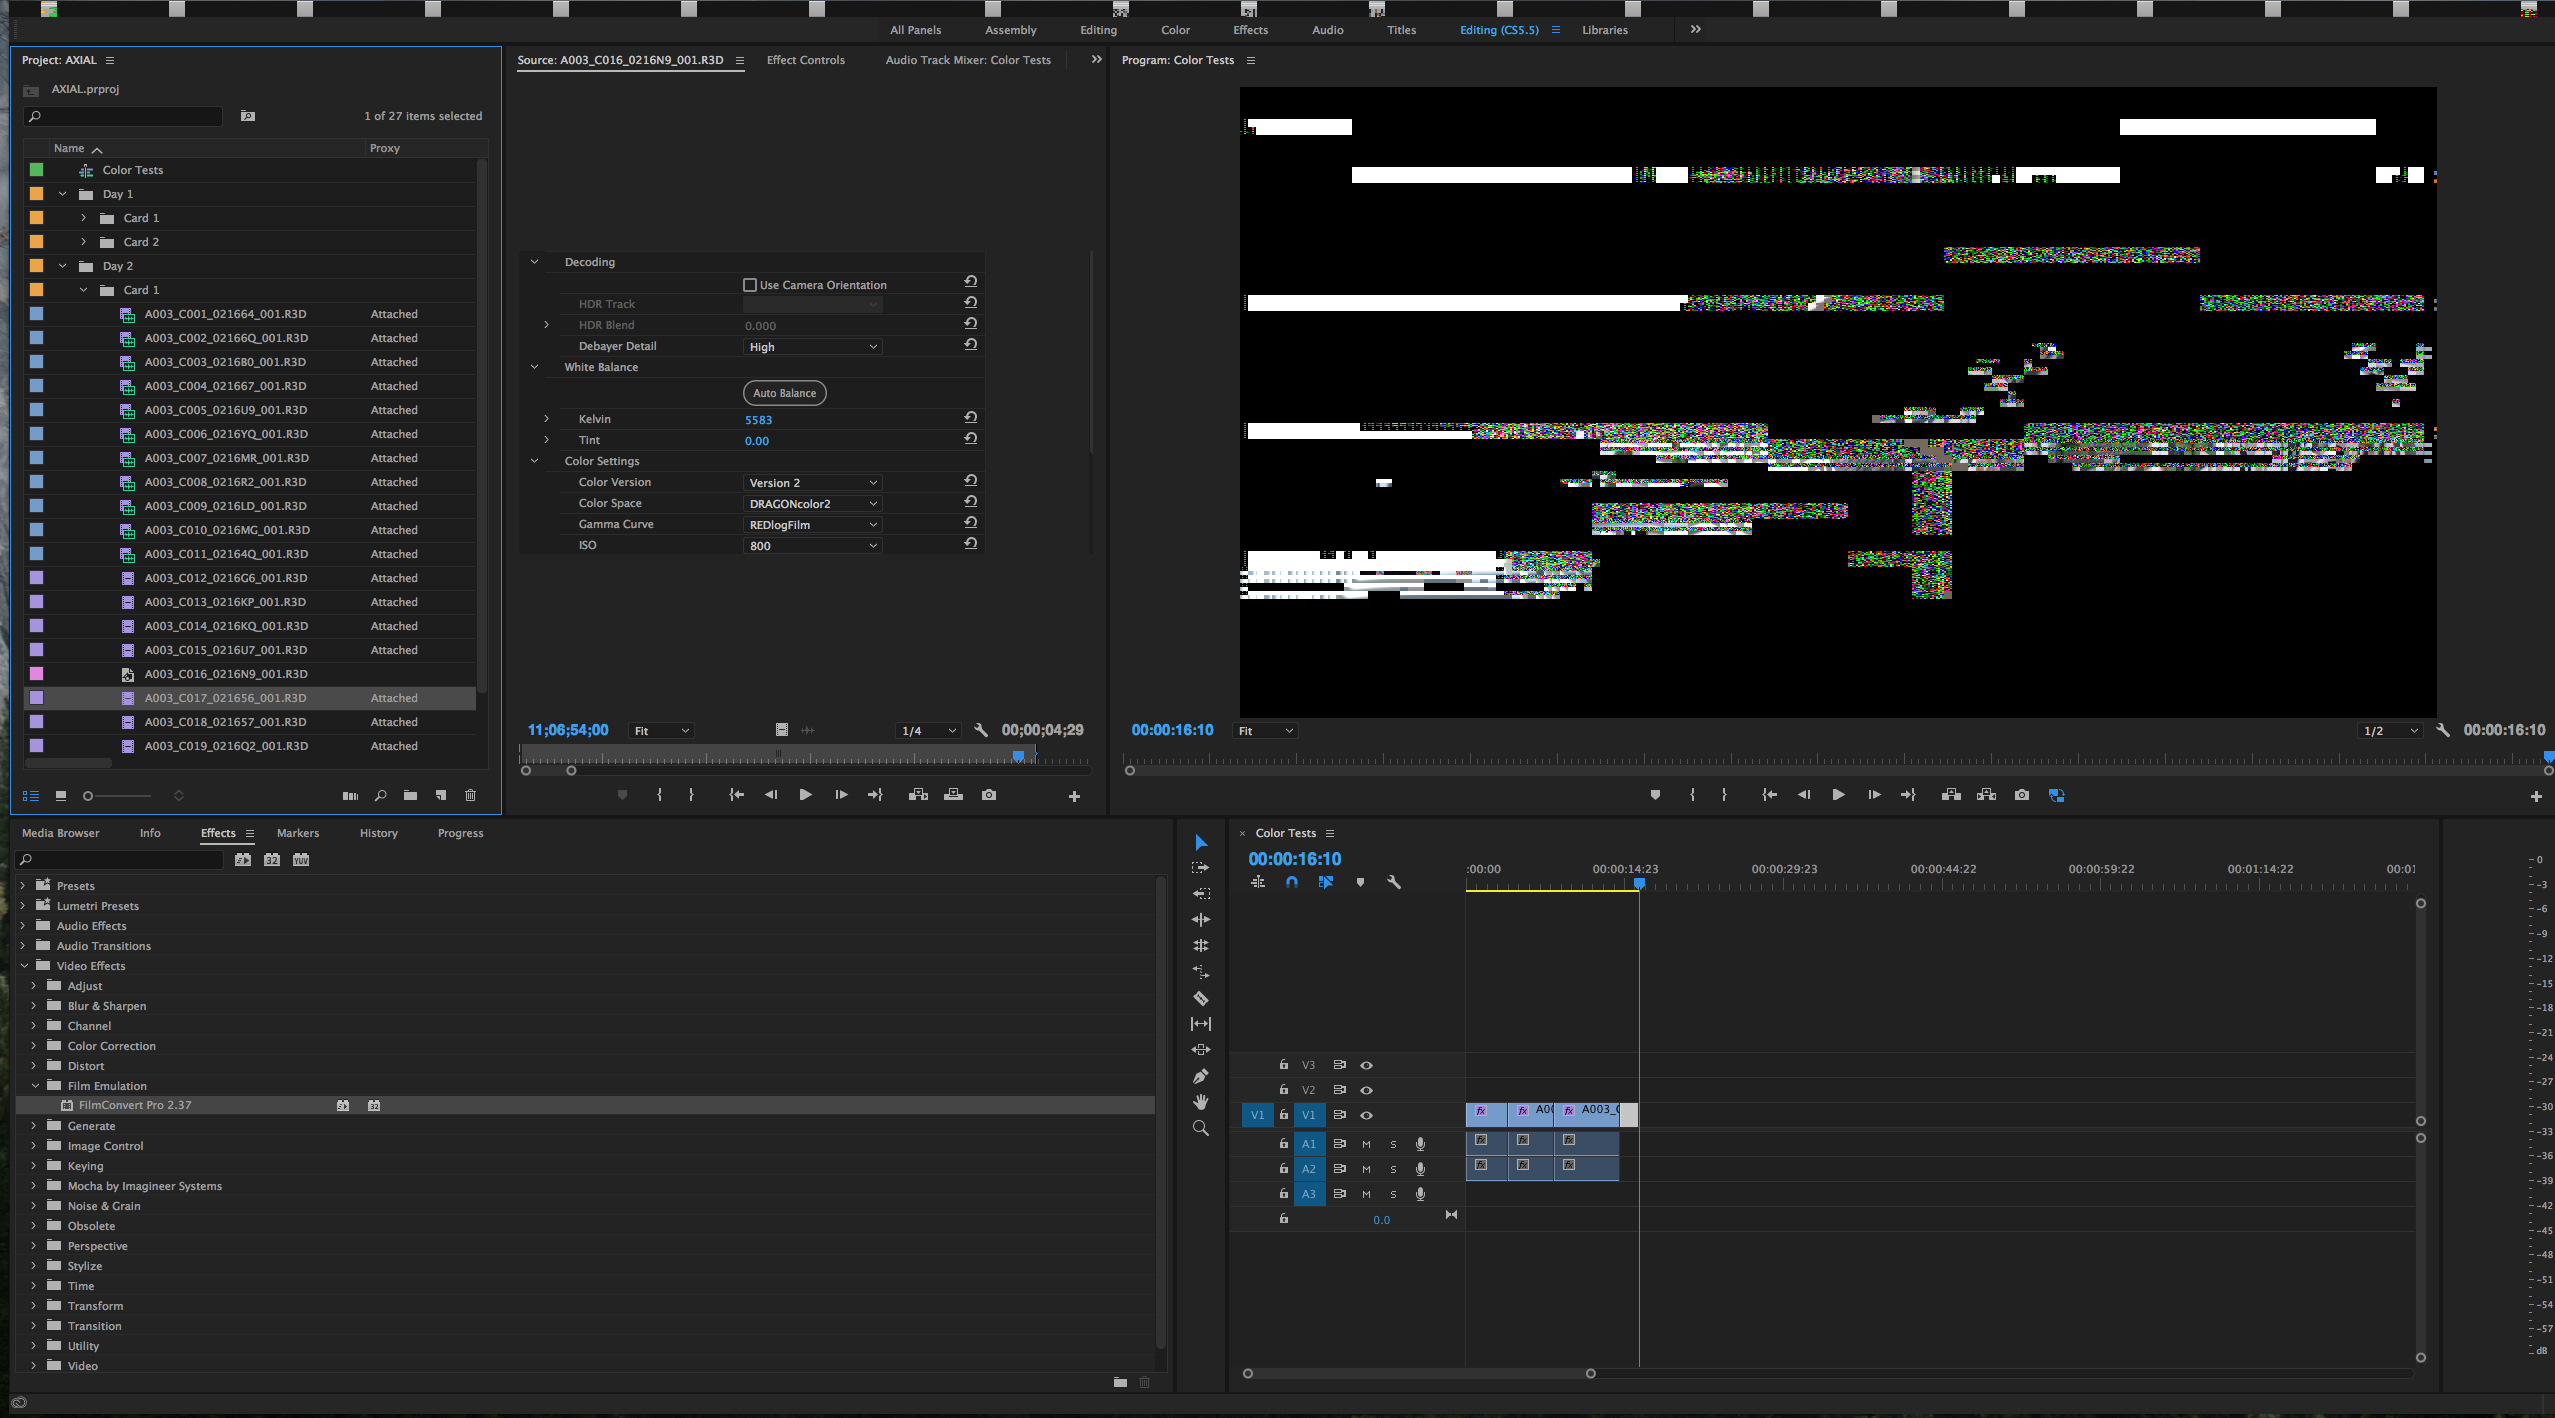The width and height of the screenshot is (2555, 1418).
Task: Open the Editing workspace tab
Action: (1093, 30)
